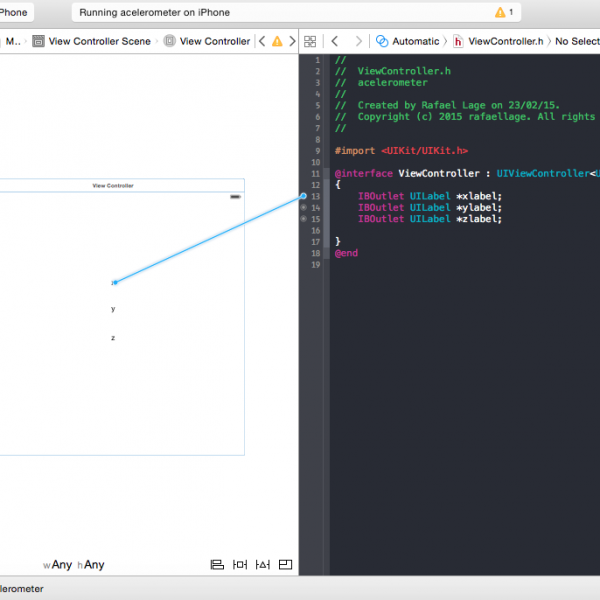Click the UIViewController superclass name

click(x=543, y=173)
